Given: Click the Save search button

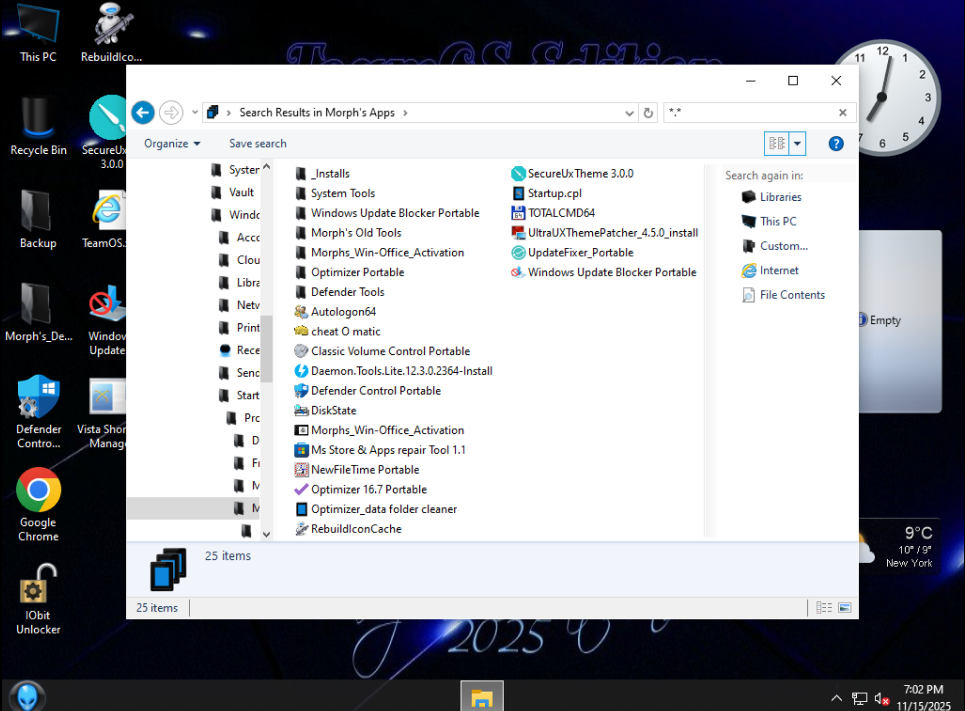Looking at the screenshot, I should pyautogui.click(x=257, y=144).
